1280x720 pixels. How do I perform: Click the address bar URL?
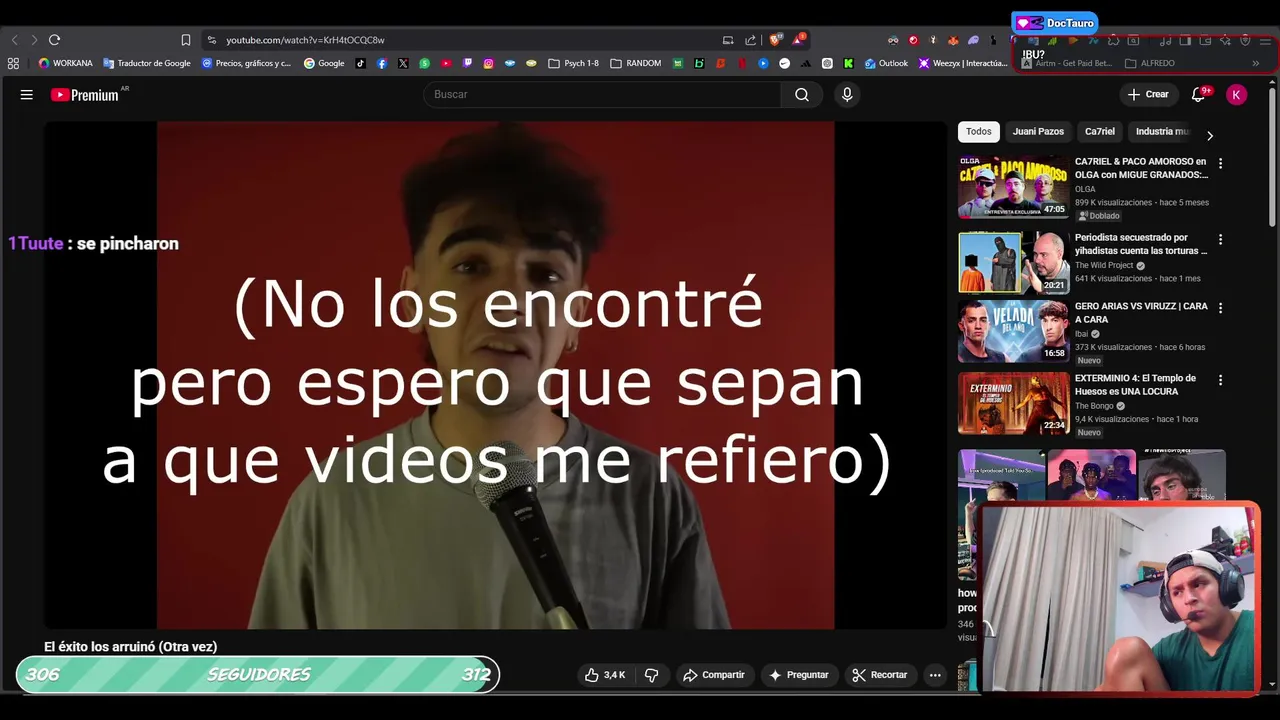point(305,40)
